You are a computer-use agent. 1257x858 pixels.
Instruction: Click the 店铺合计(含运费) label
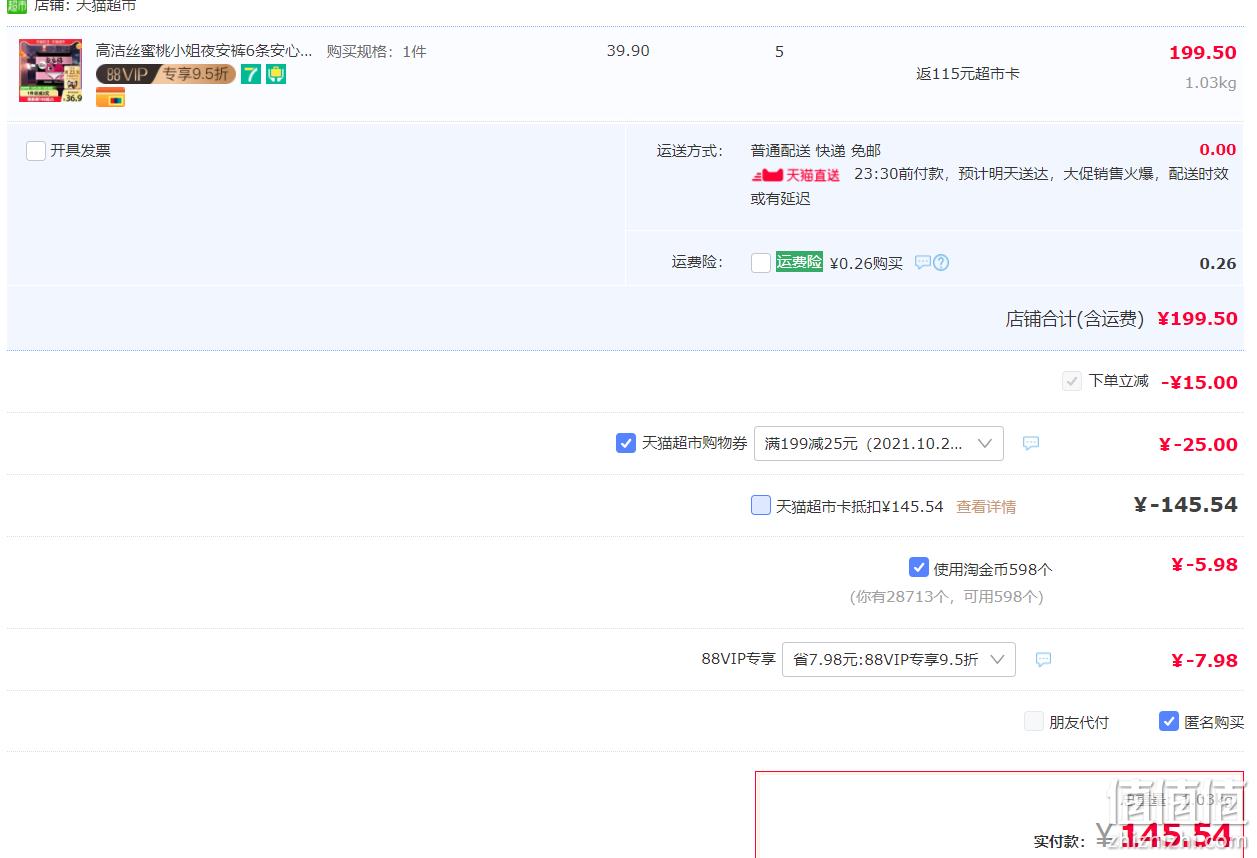(x=1075, y=319)
